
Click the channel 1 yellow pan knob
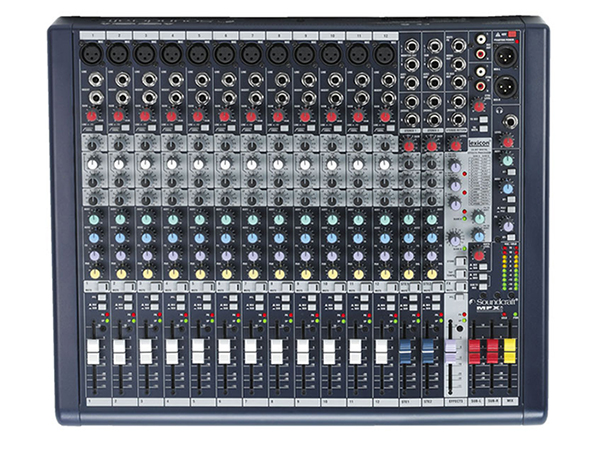[93, 273]
